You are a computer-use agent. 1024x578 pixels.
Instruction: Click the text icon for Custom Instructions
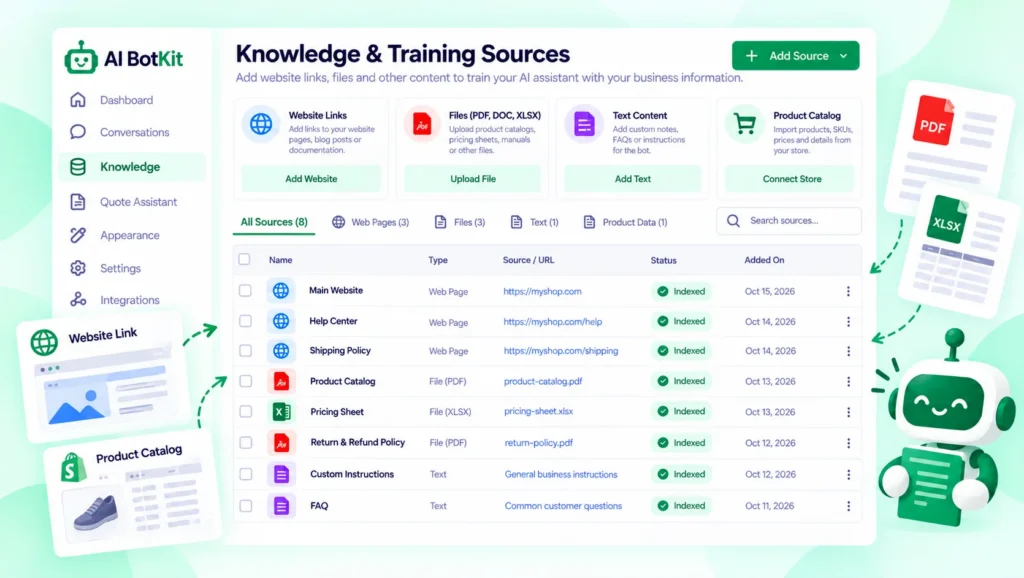(x=281, y=474)
